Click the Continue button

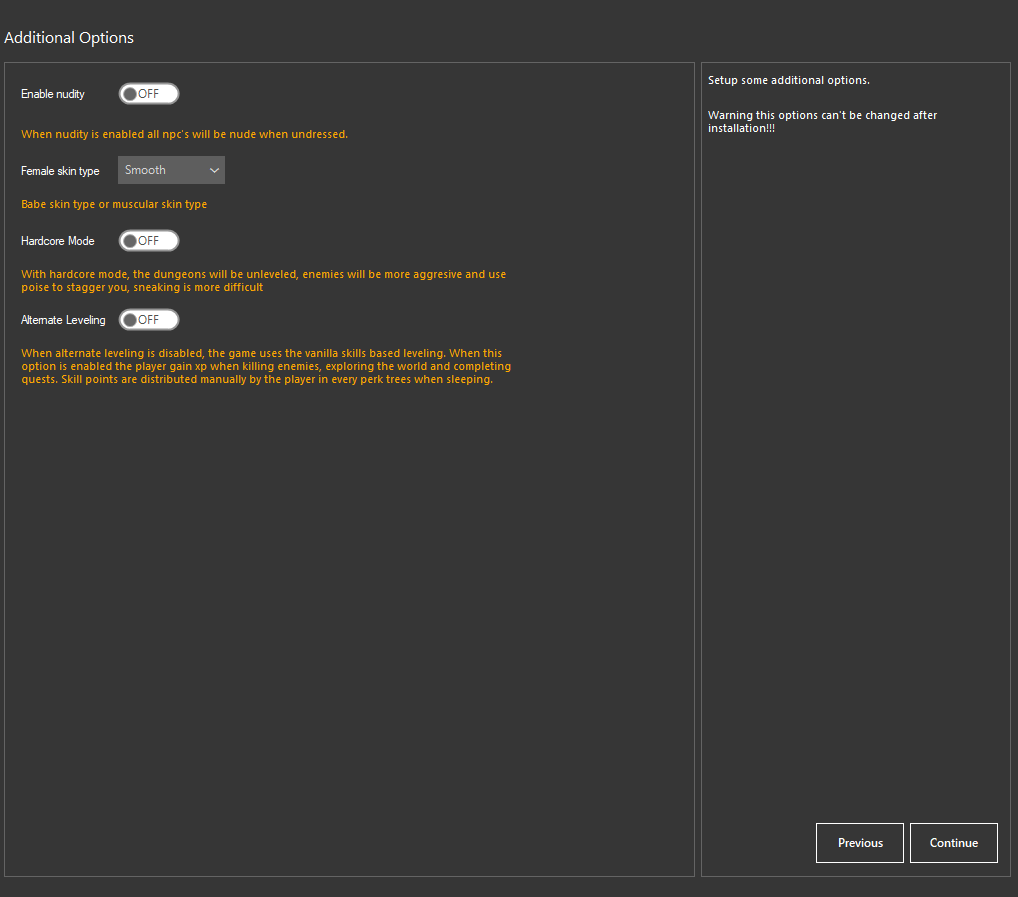point(954,843)
